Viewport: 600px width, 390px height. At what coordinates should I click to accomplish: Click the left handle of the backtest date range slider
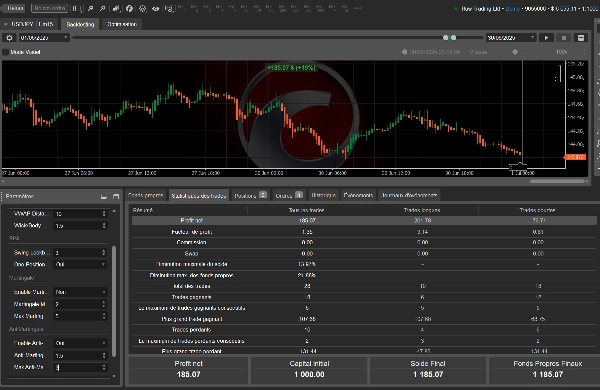(445, 38)
